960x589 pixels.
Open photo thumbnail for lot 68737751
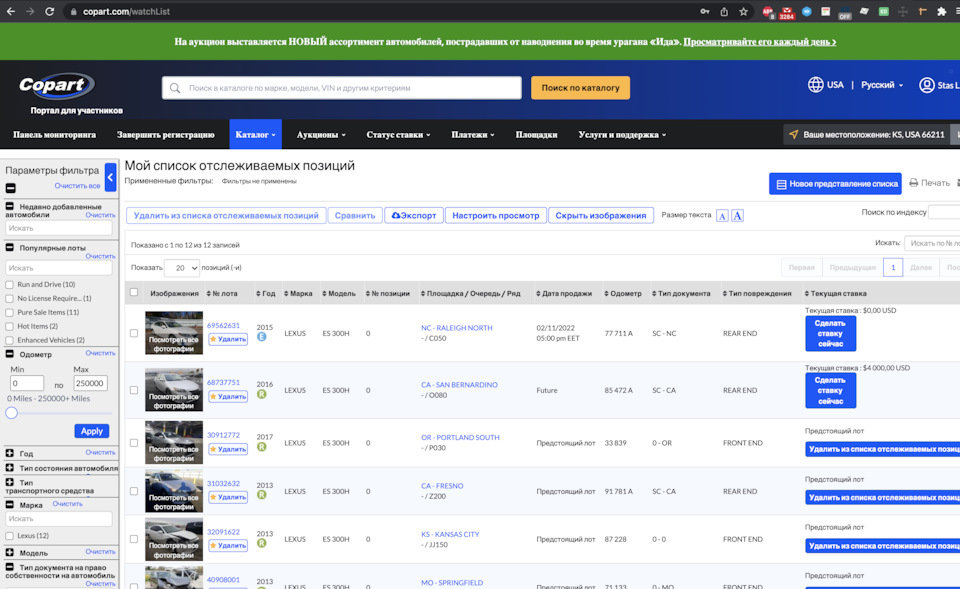174,389
